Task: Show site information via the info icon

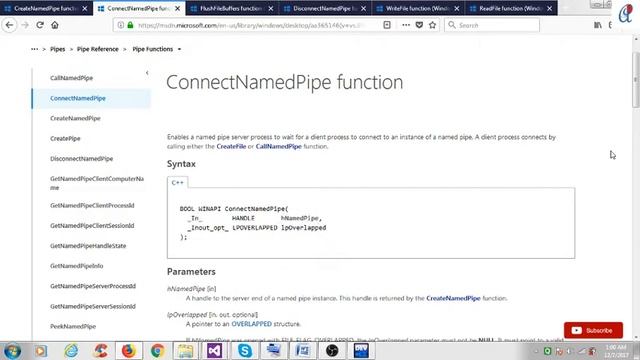Action: tap(121, 25)
